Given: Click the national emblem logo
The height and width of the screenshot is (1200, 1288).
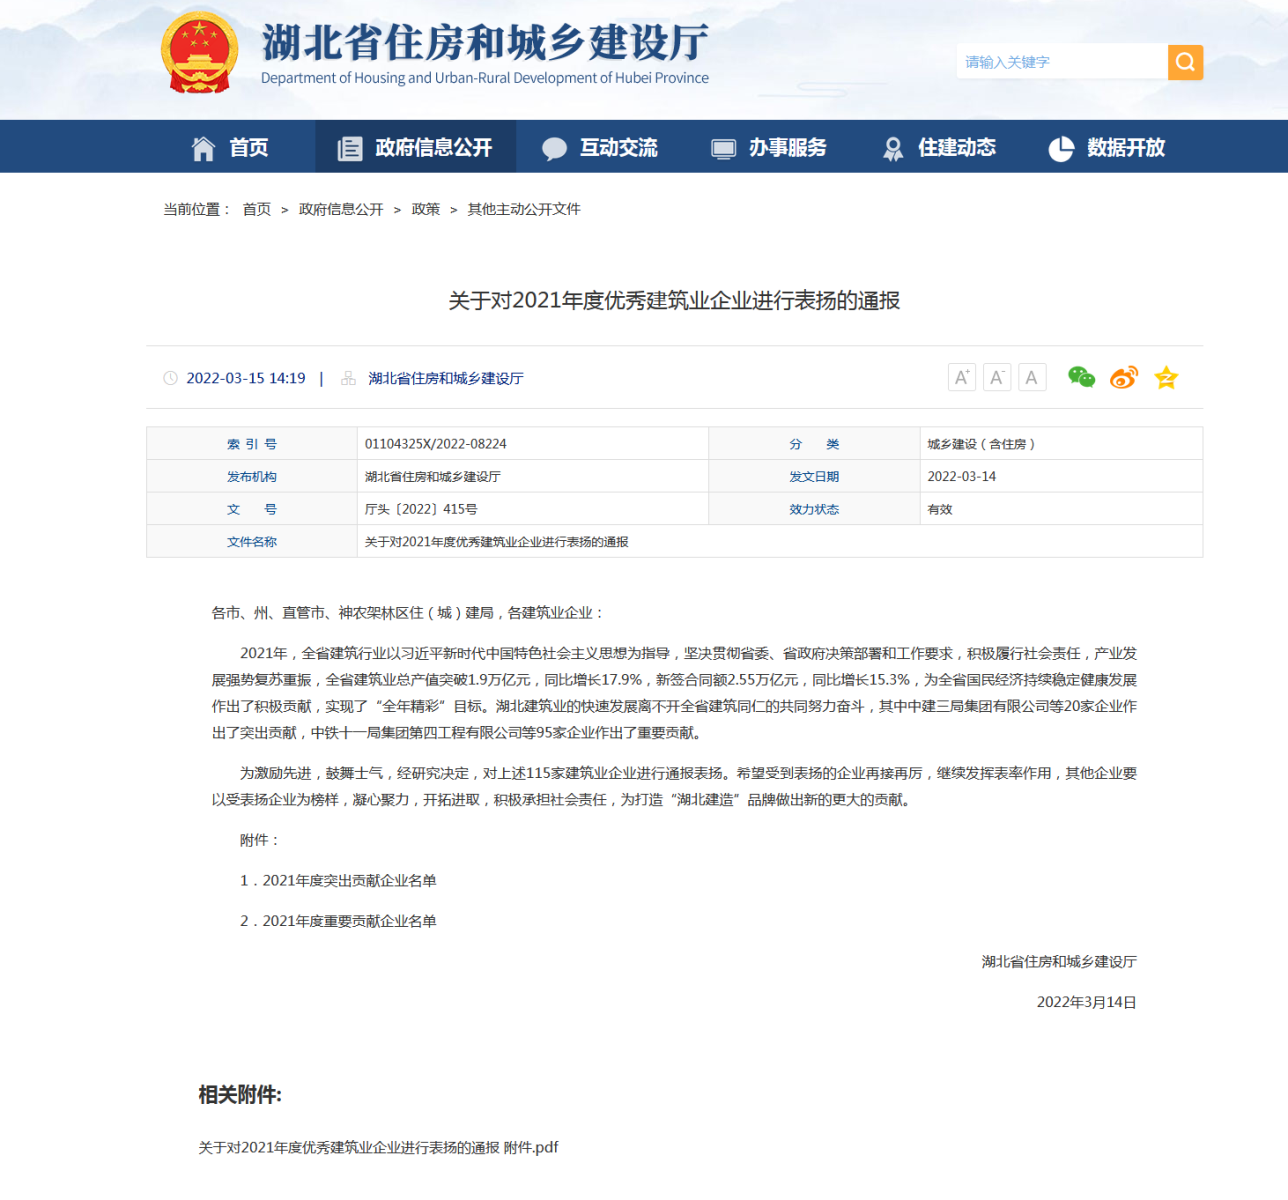Looking at the screenshot, I should 200,53.
